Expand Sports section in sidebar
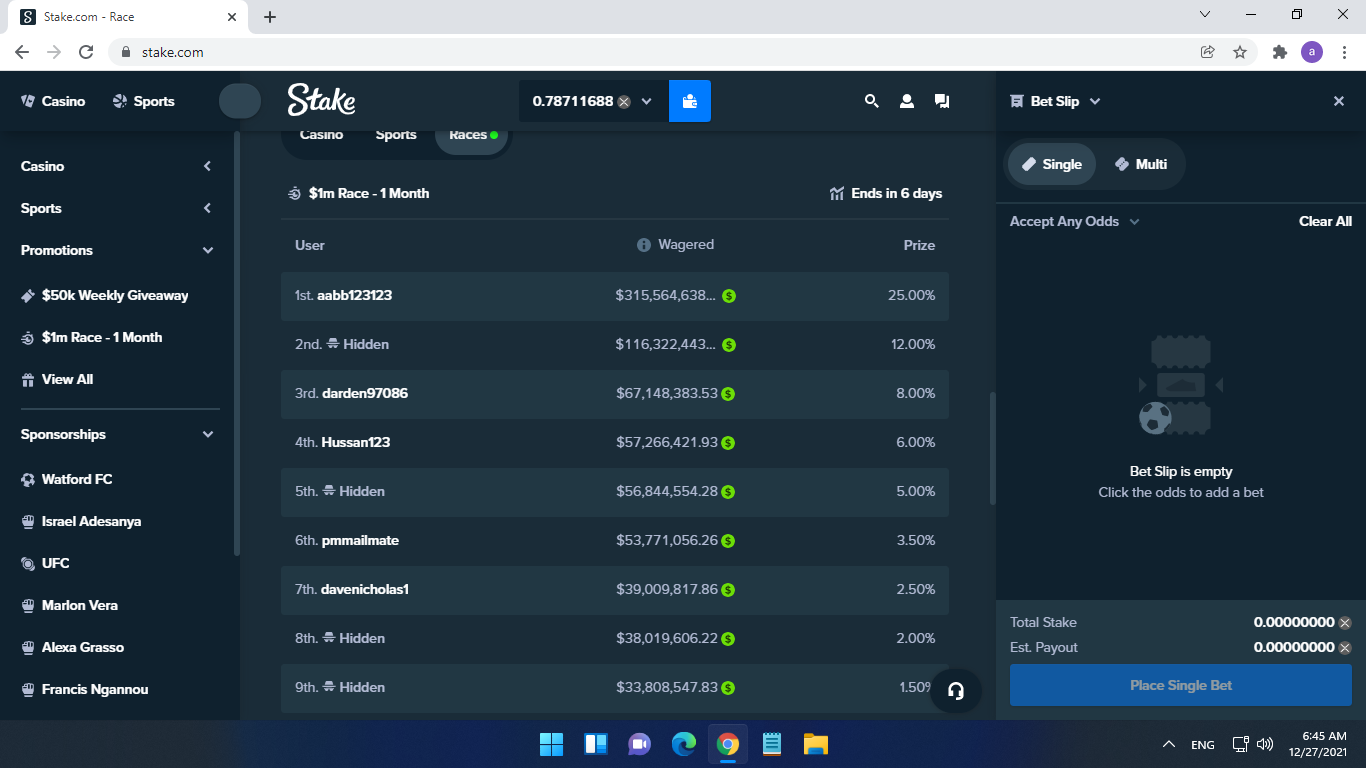 tap(207, 208)
